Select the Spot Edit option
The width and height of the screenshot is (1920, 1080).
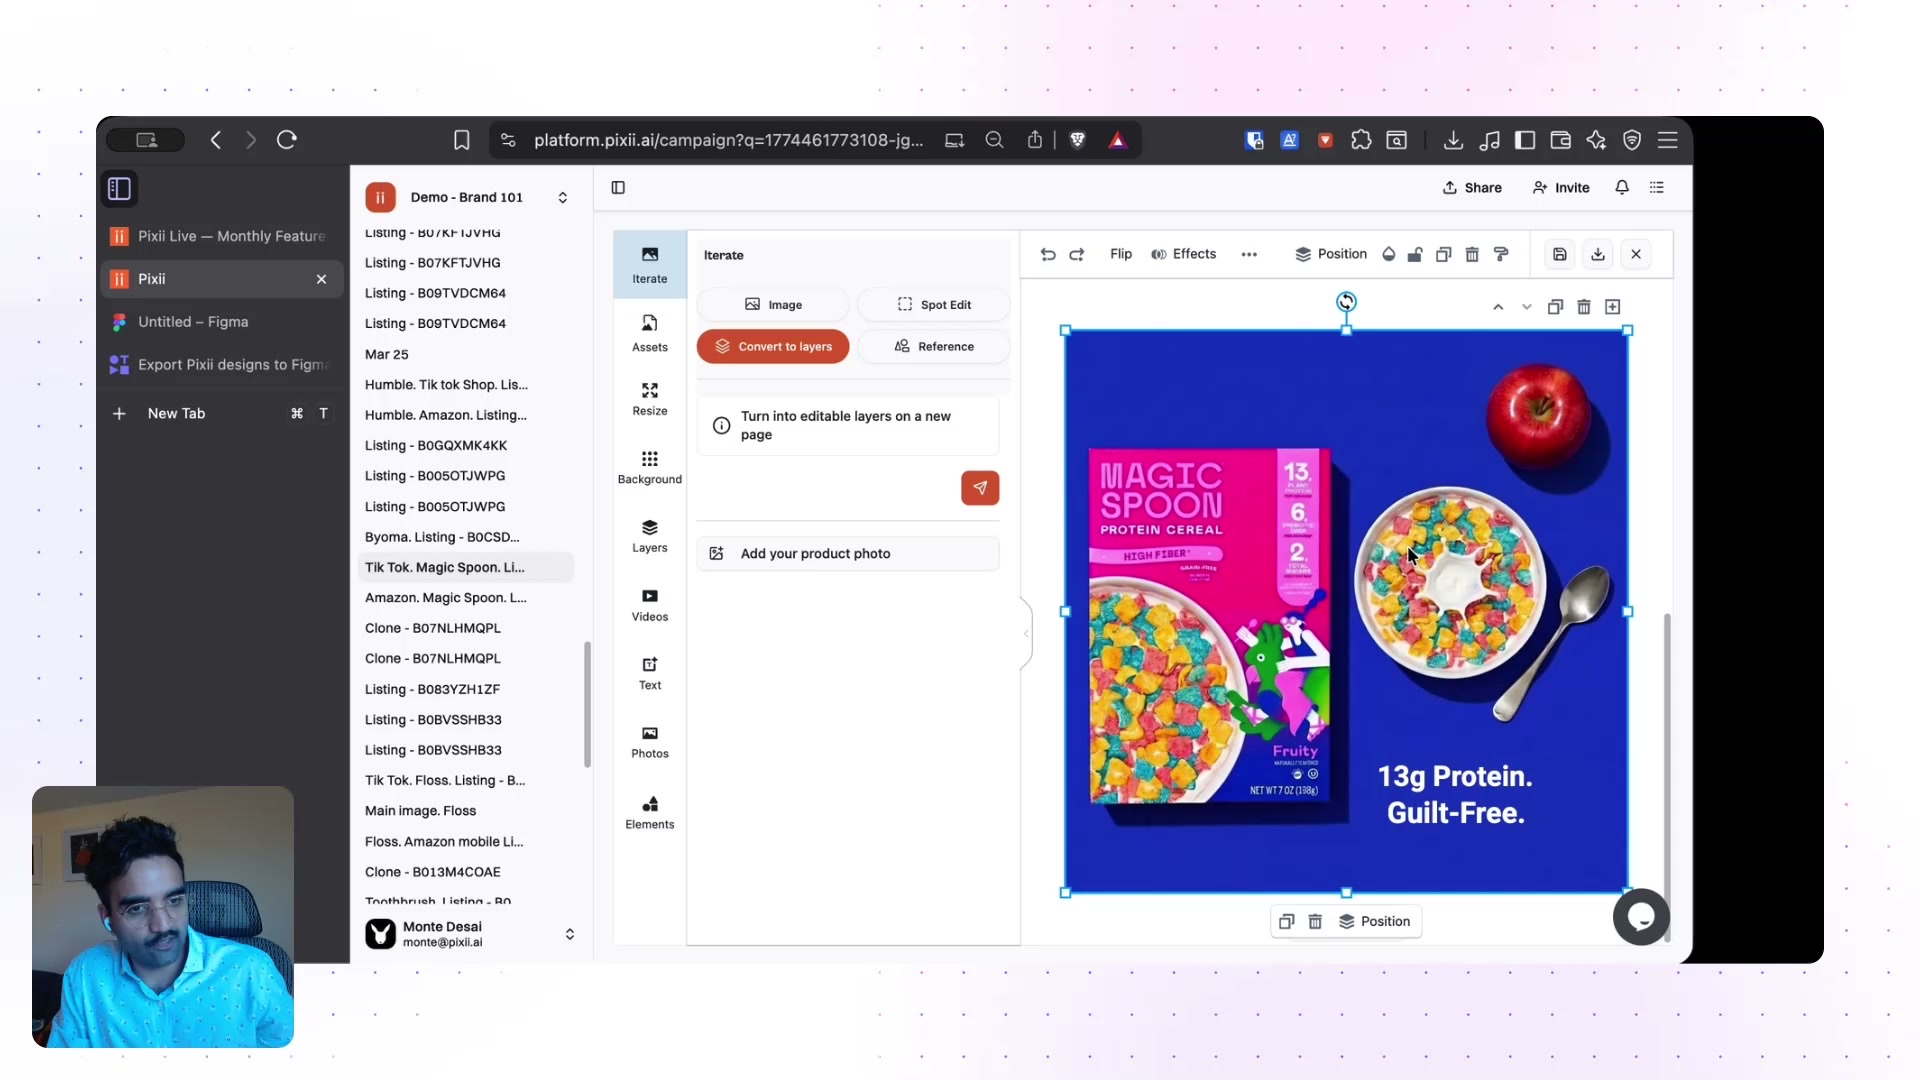tap(933, 305)
